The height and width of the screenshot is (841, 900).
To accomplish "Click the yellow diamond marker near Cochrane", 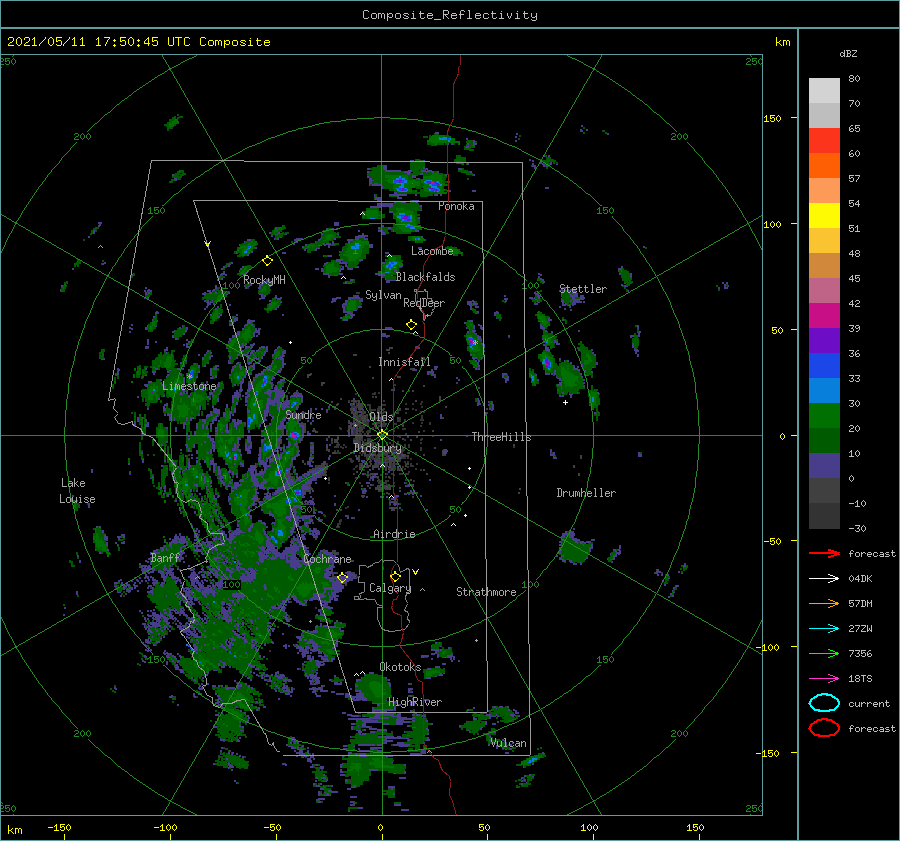I will pos(343,578).
